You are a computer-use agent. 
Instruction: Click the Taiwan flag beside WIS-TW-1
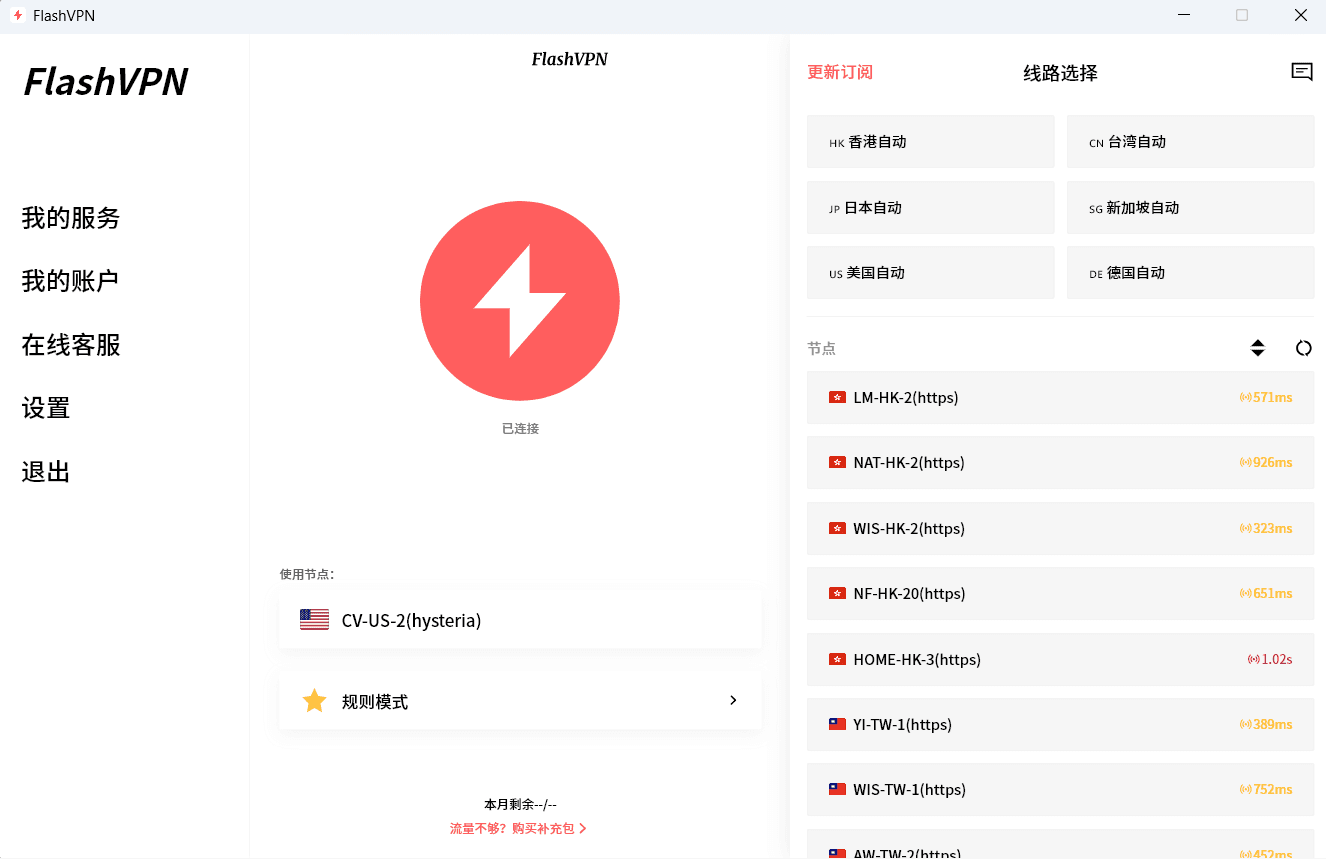click(x=837, y=789)
